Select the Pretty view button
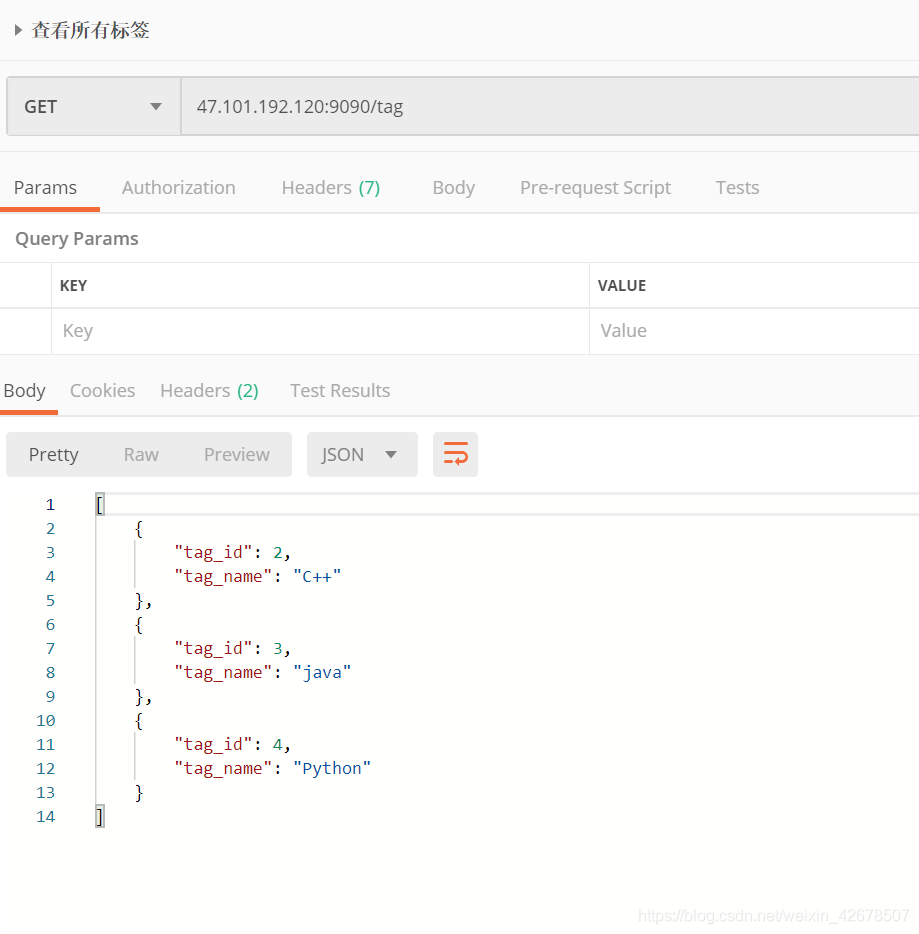Viewport: 919px width, 934px height. pos(54,454)
